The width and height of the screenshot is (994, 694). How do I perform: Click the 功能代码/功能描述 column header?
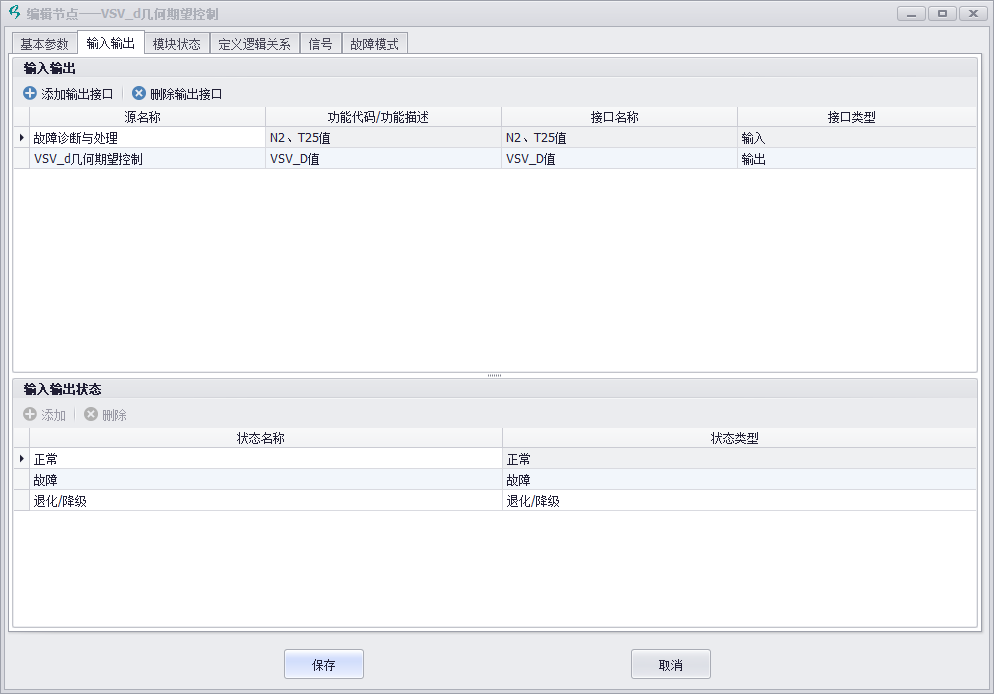point(384,117)
